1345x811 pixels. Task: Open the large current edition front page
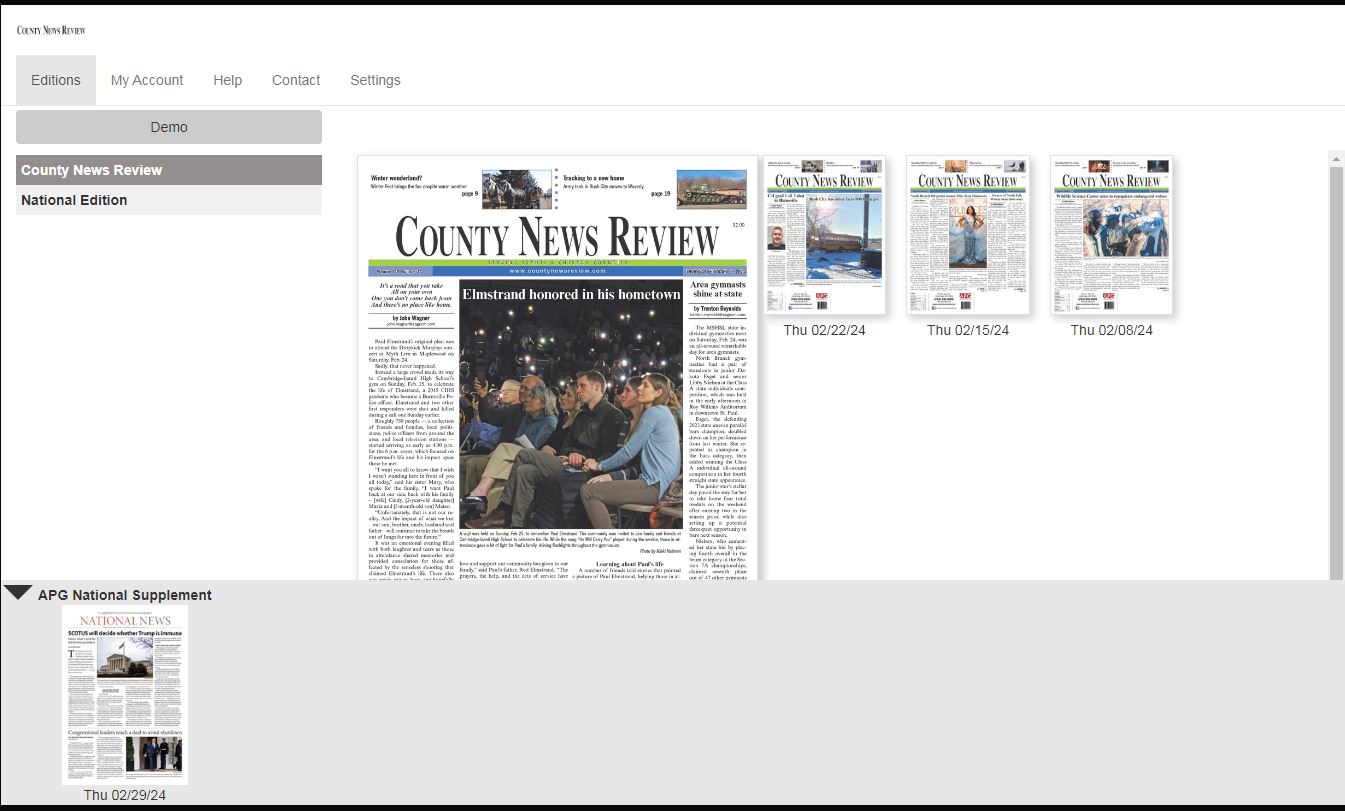[x=558, y=370]
